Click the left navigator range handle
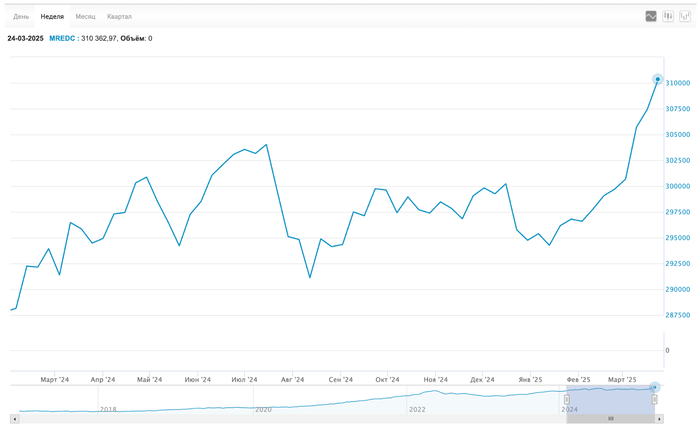This screenshot has height=431, width=700. coord(567,399)
